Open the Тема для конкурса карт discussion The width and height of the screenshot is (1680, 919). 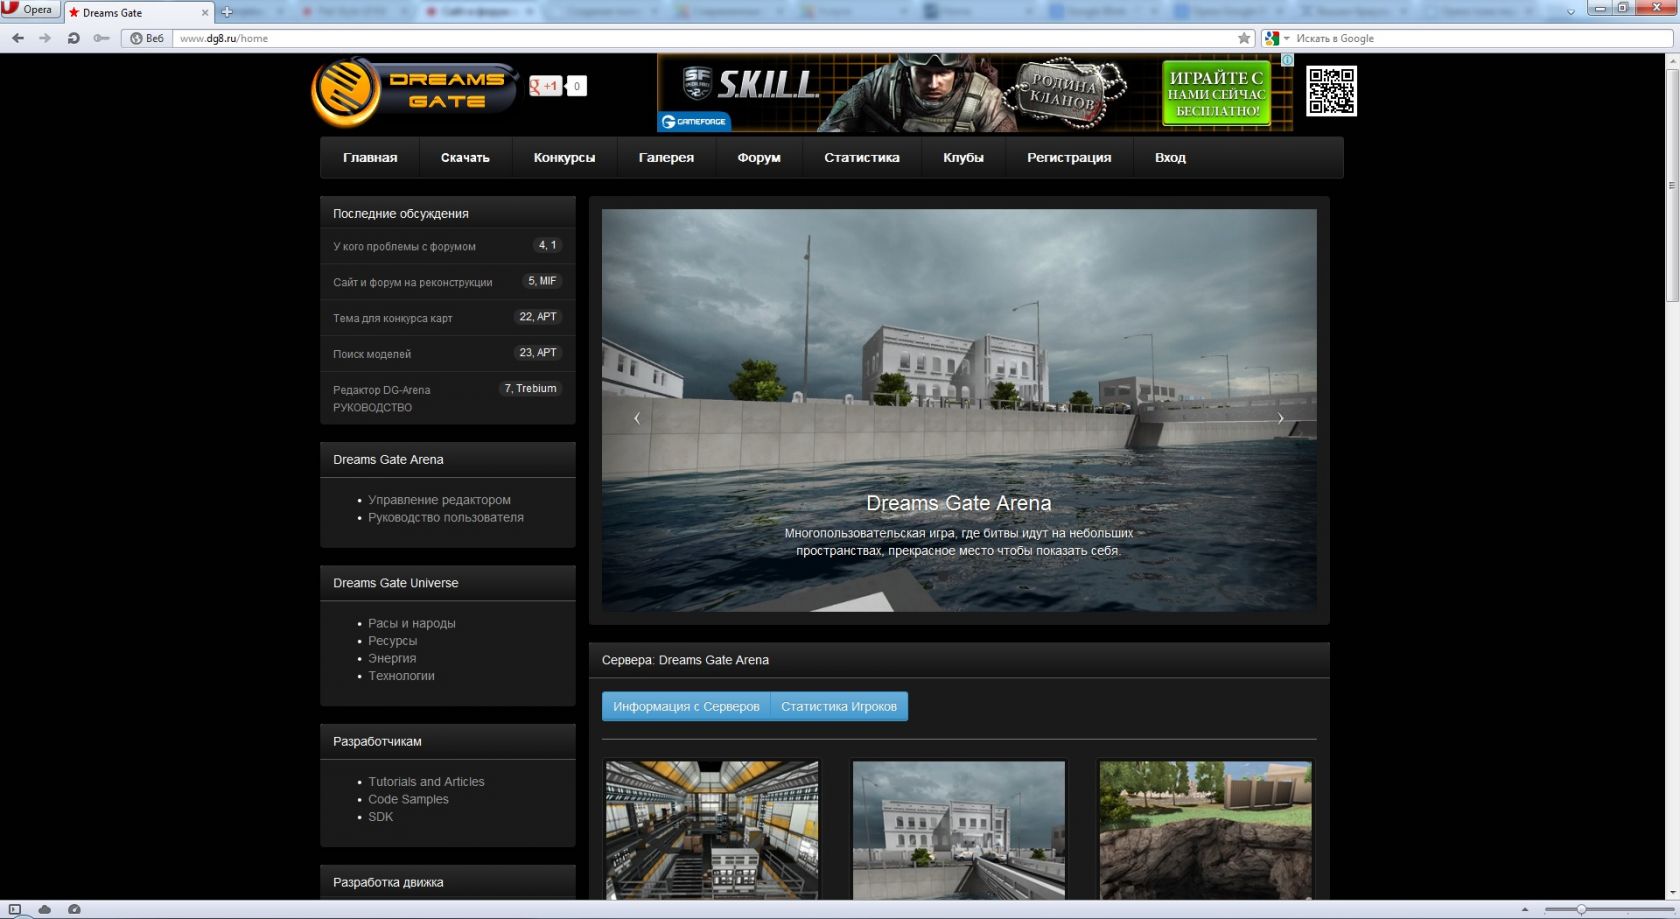point(392,319)
